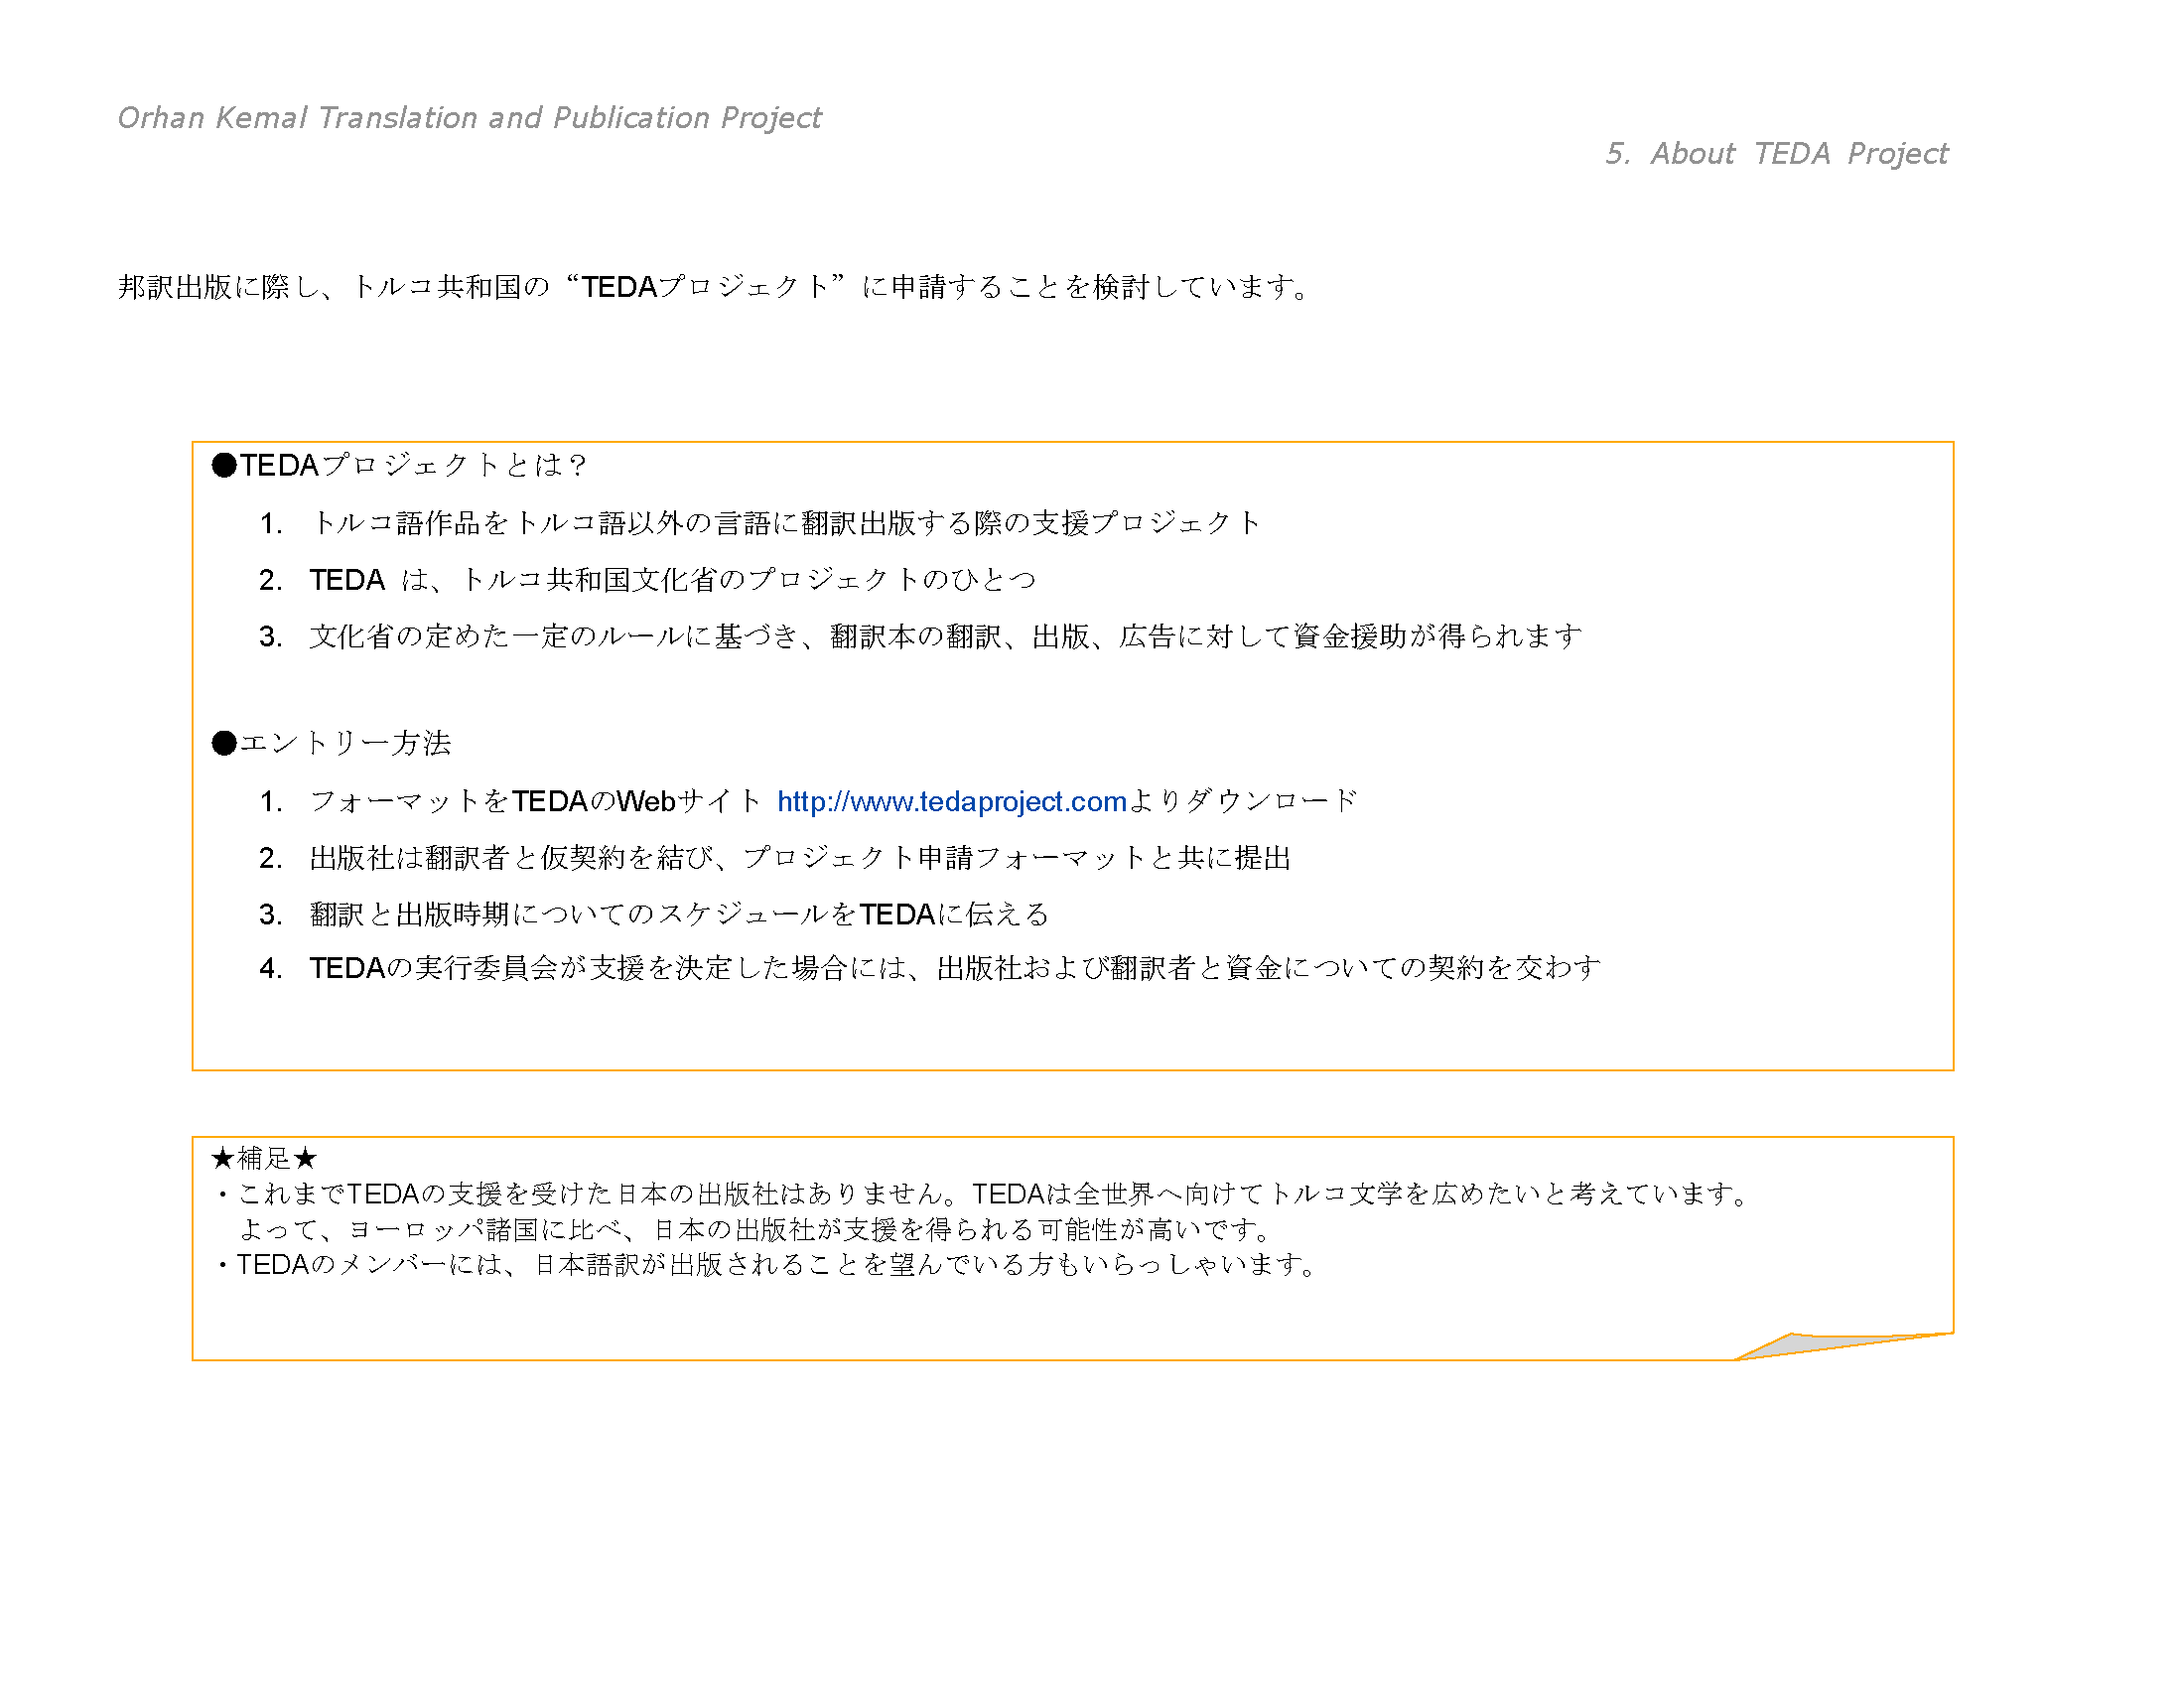The width and height of the screenshot is (2184, 1688).
Task: Click list item '翻訳と出版時期についてのスケジュールをTEDAに伝える'
Action: click(x=679, y=915)
